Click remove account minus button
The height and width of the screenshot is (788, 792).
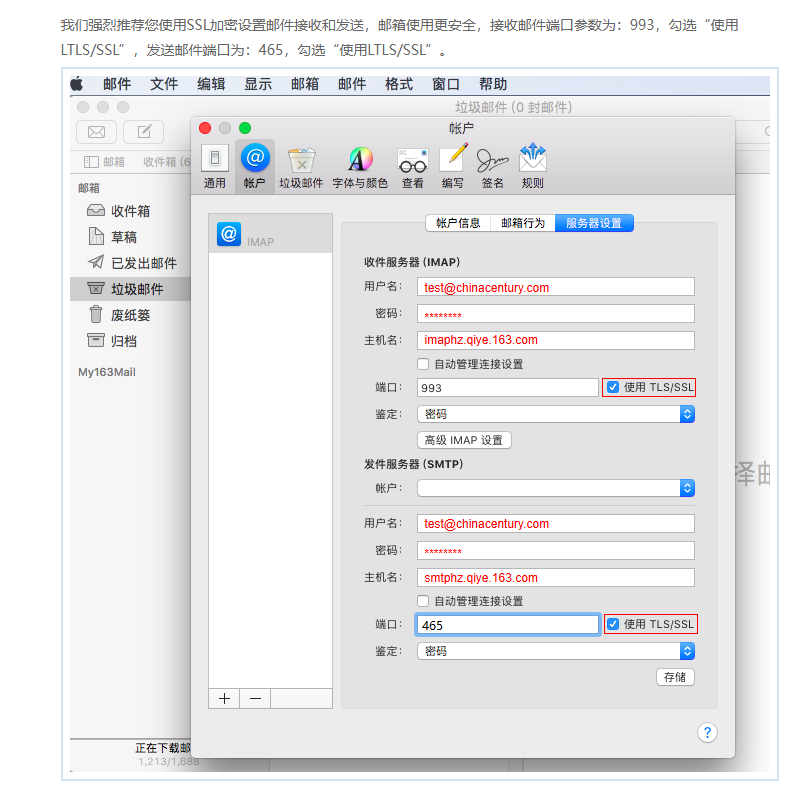[256, 699]
